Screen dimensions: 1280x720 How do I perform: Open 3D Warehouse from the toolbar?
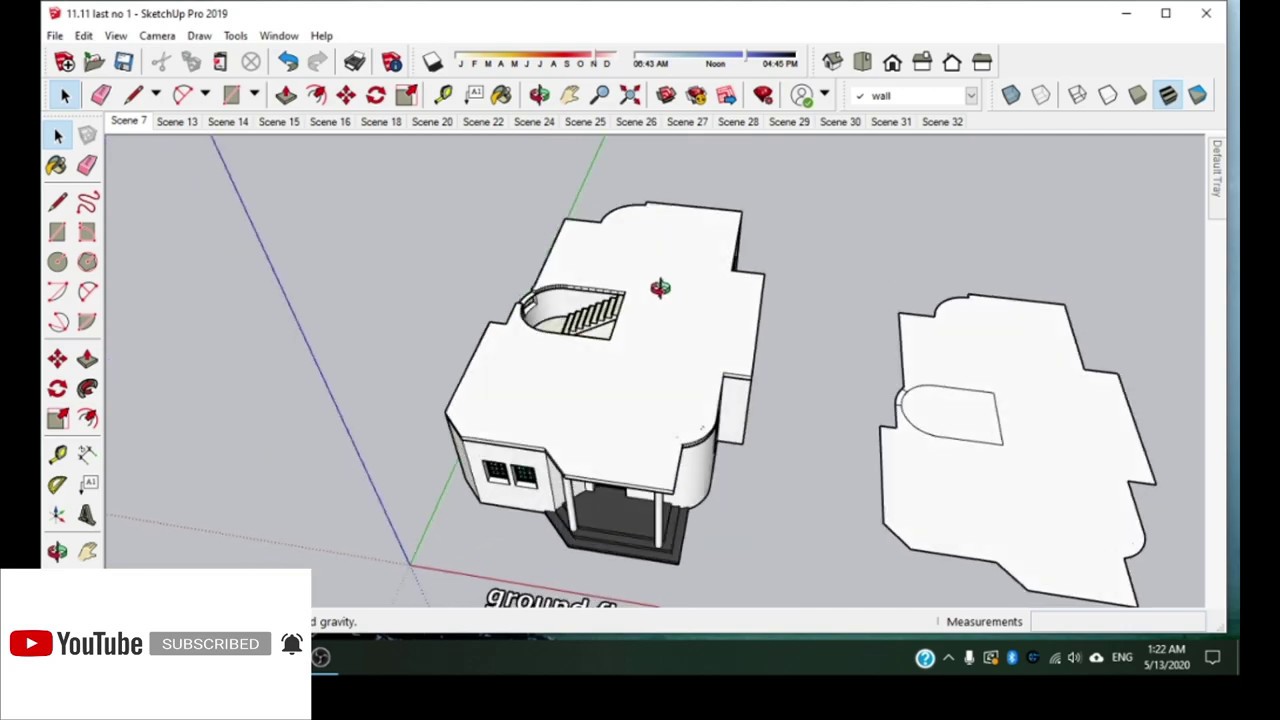click(666, 95)
